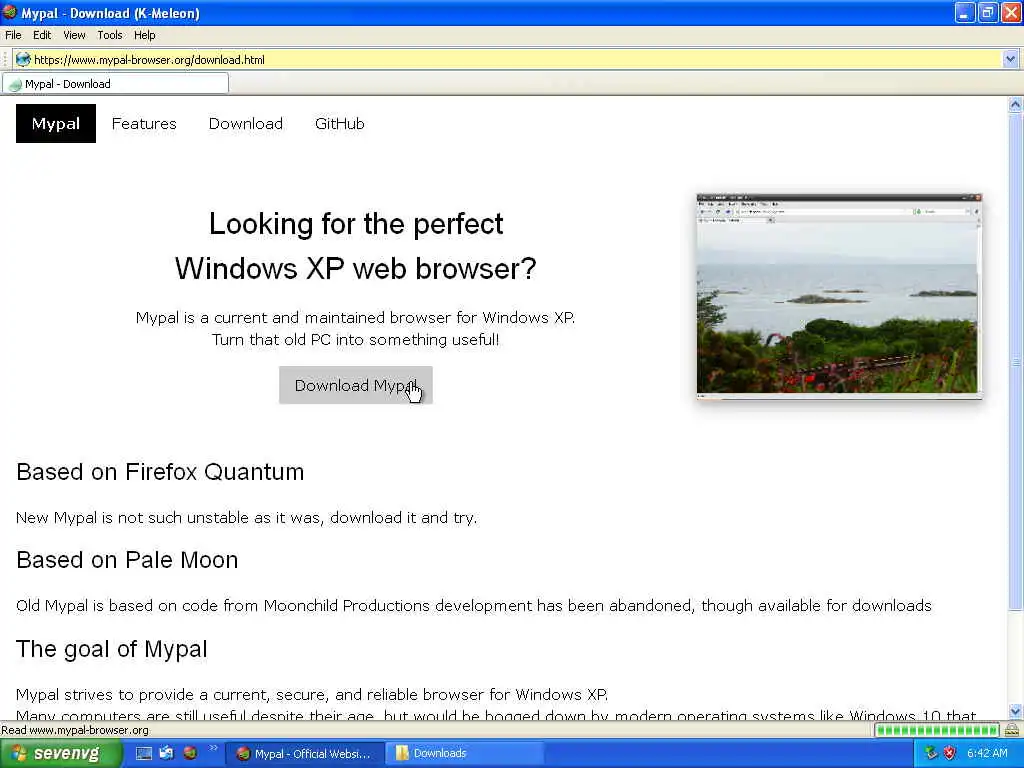
Task: Open the Download link in site navigation
Action: pyautogui.click(x=246, y=123)
